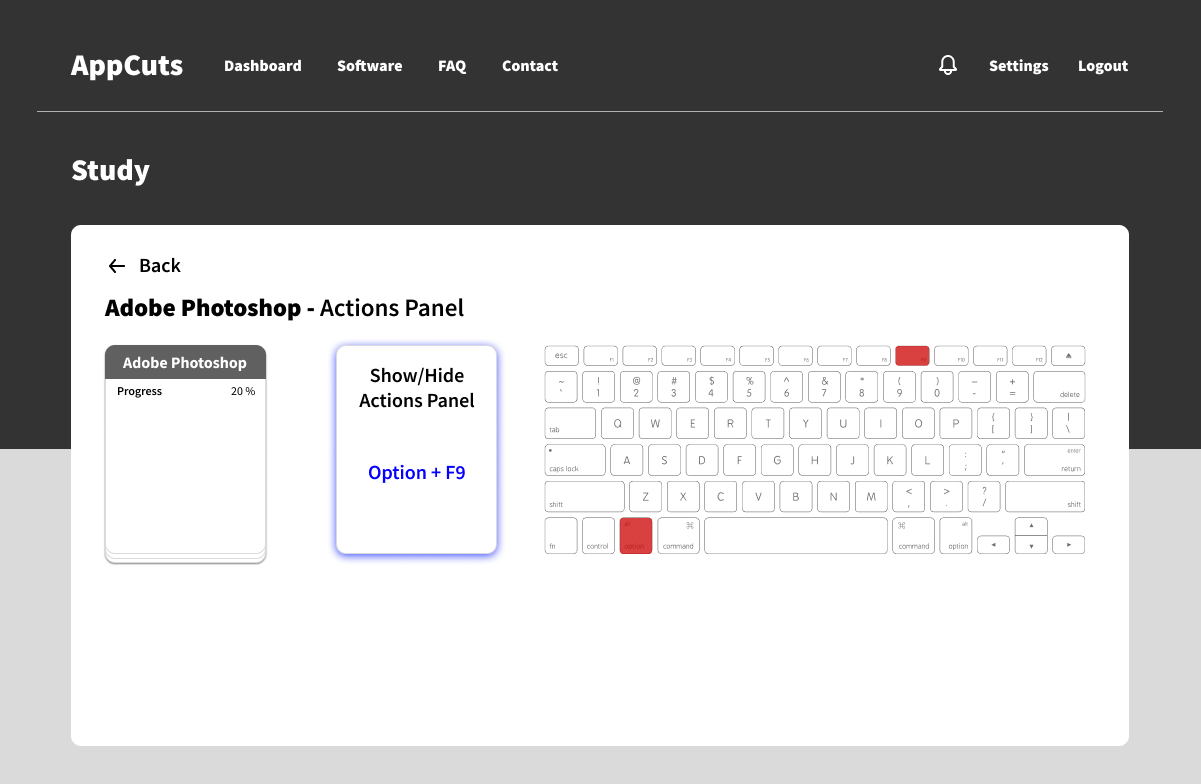Click the 0 / ) number key
Image resolution: width=1201 pixels, height=784 pixels.
coord(937,387)
